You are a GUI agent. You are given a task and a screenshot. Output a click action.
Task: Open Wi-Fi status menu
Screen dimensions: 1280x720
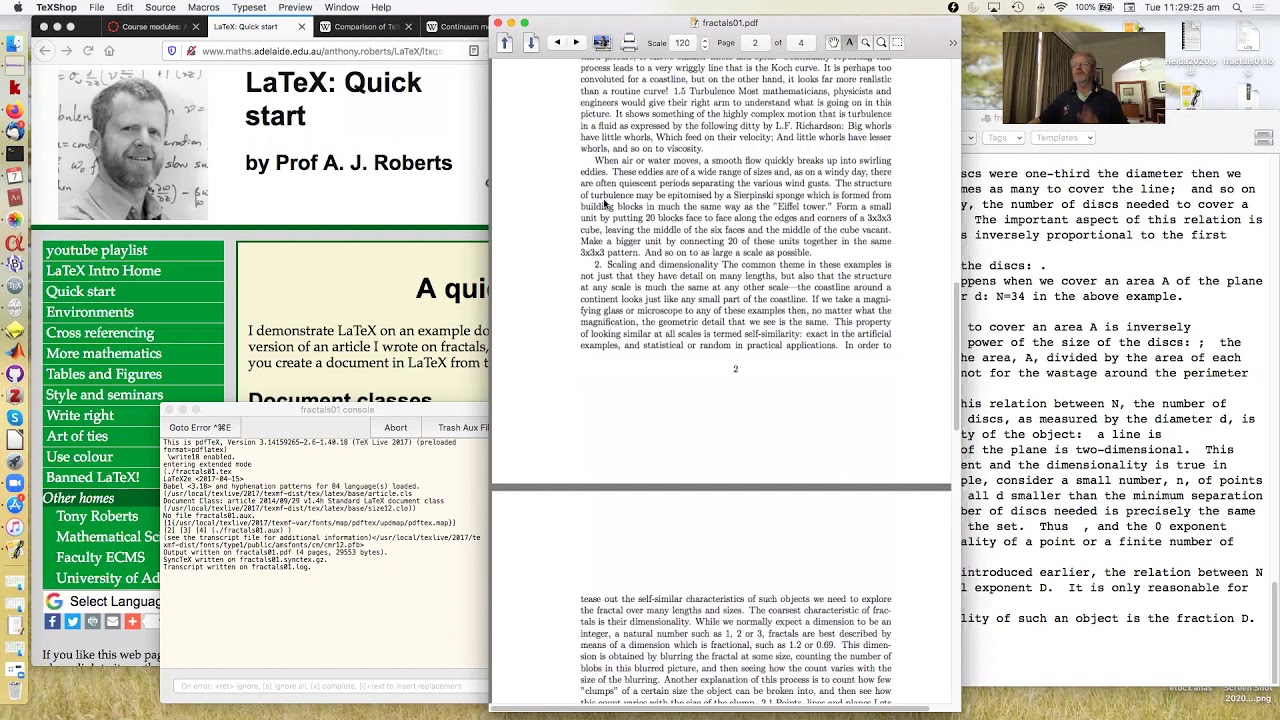point(1060,7)
